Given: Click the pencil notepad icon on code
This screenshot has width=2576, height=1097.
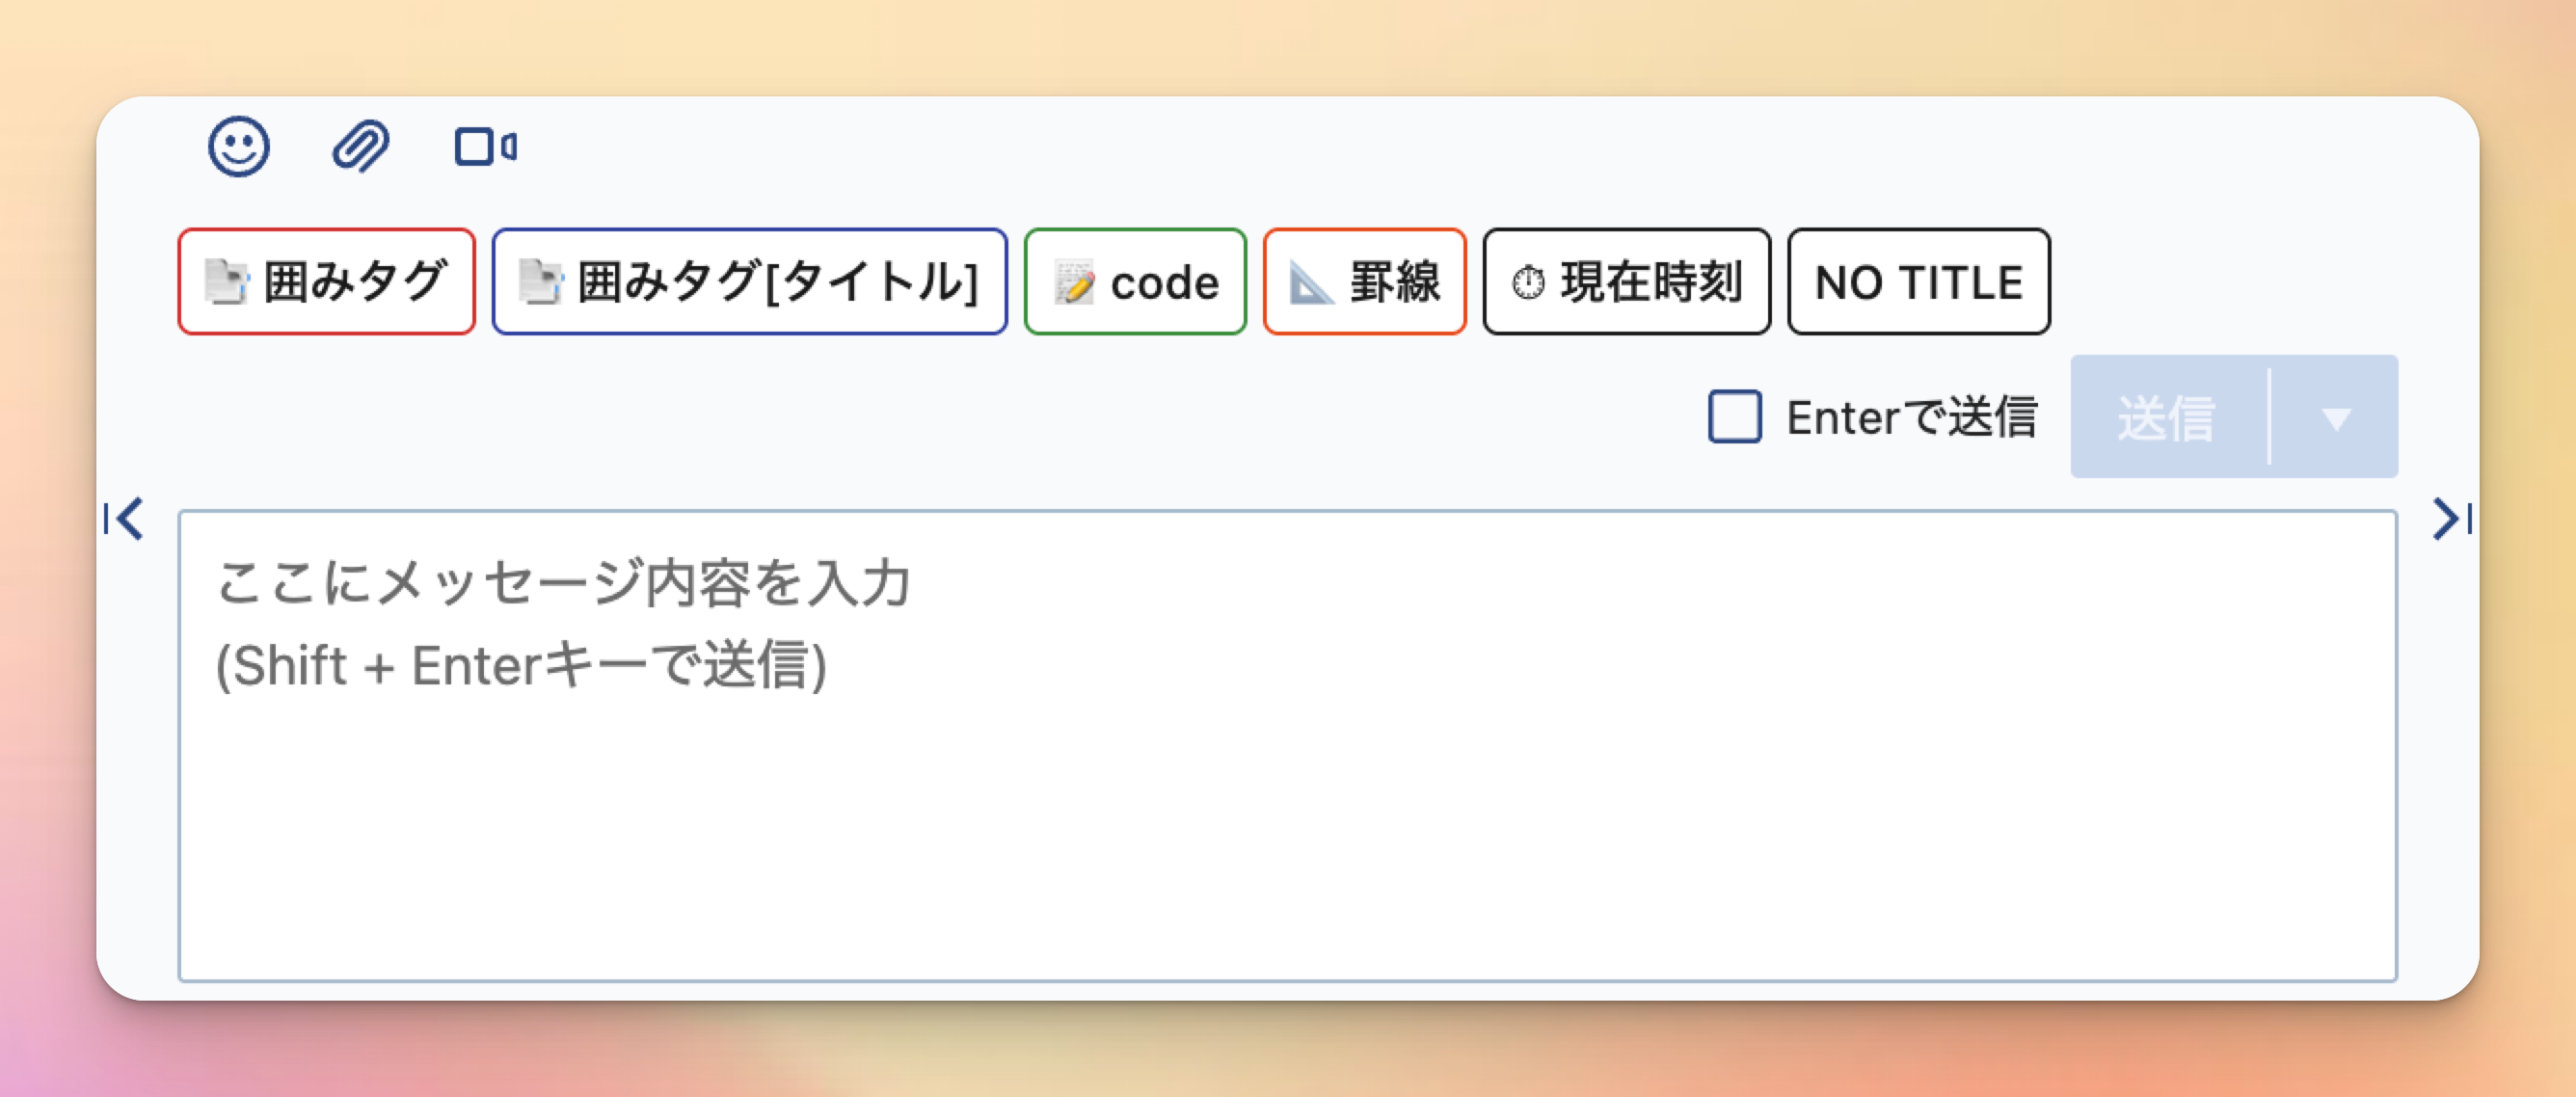Looking at the screenshot, I should [1075, 282].
